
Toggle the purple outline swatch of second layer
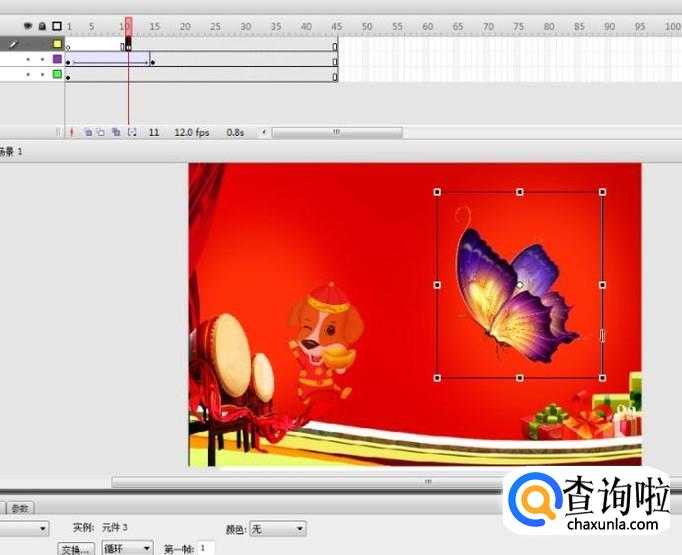click(x=57, y=59)
